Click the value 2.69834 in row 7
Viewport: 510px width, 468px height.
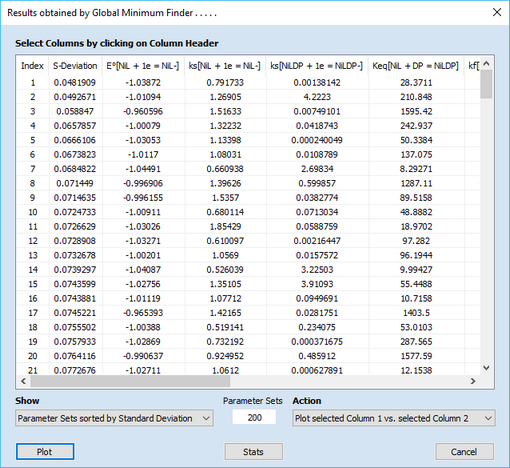click(x=317, y=169)
